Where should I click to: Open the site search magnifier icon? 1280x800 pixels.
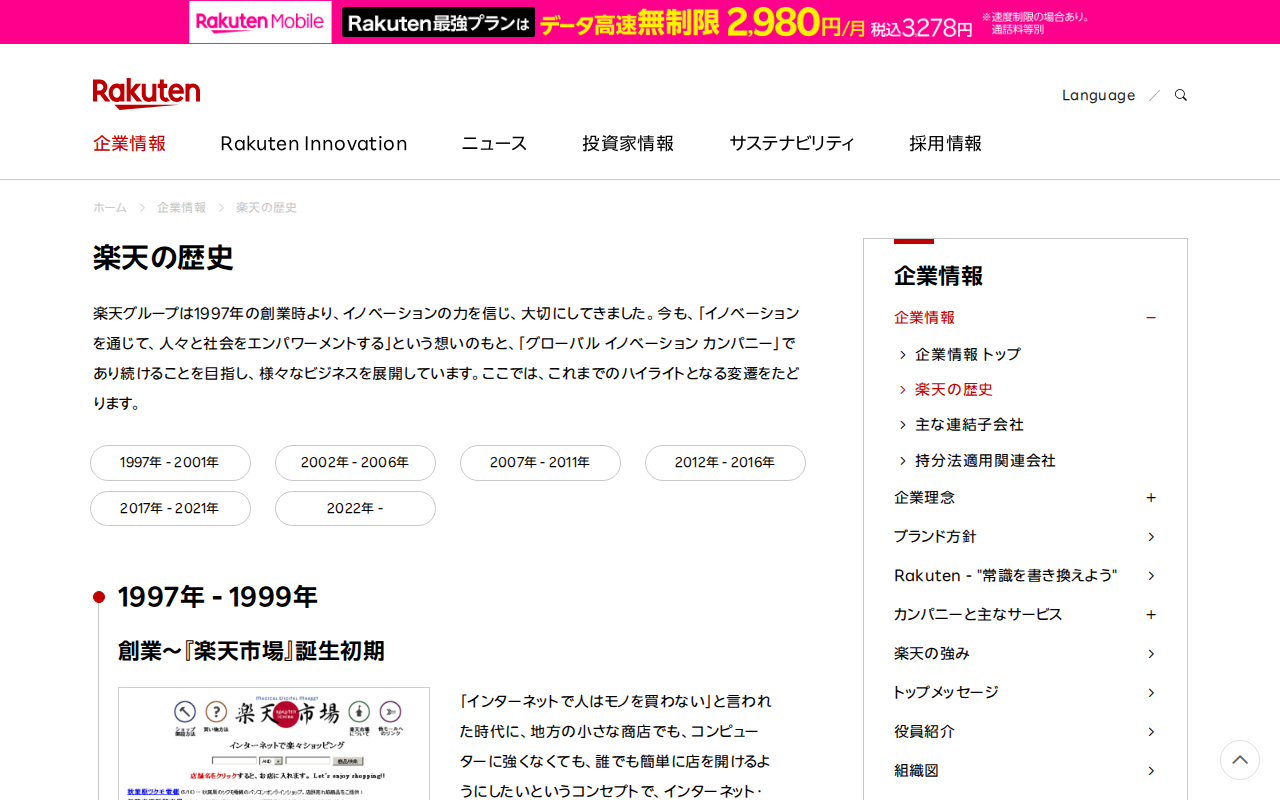click(x=1181, y=95)
